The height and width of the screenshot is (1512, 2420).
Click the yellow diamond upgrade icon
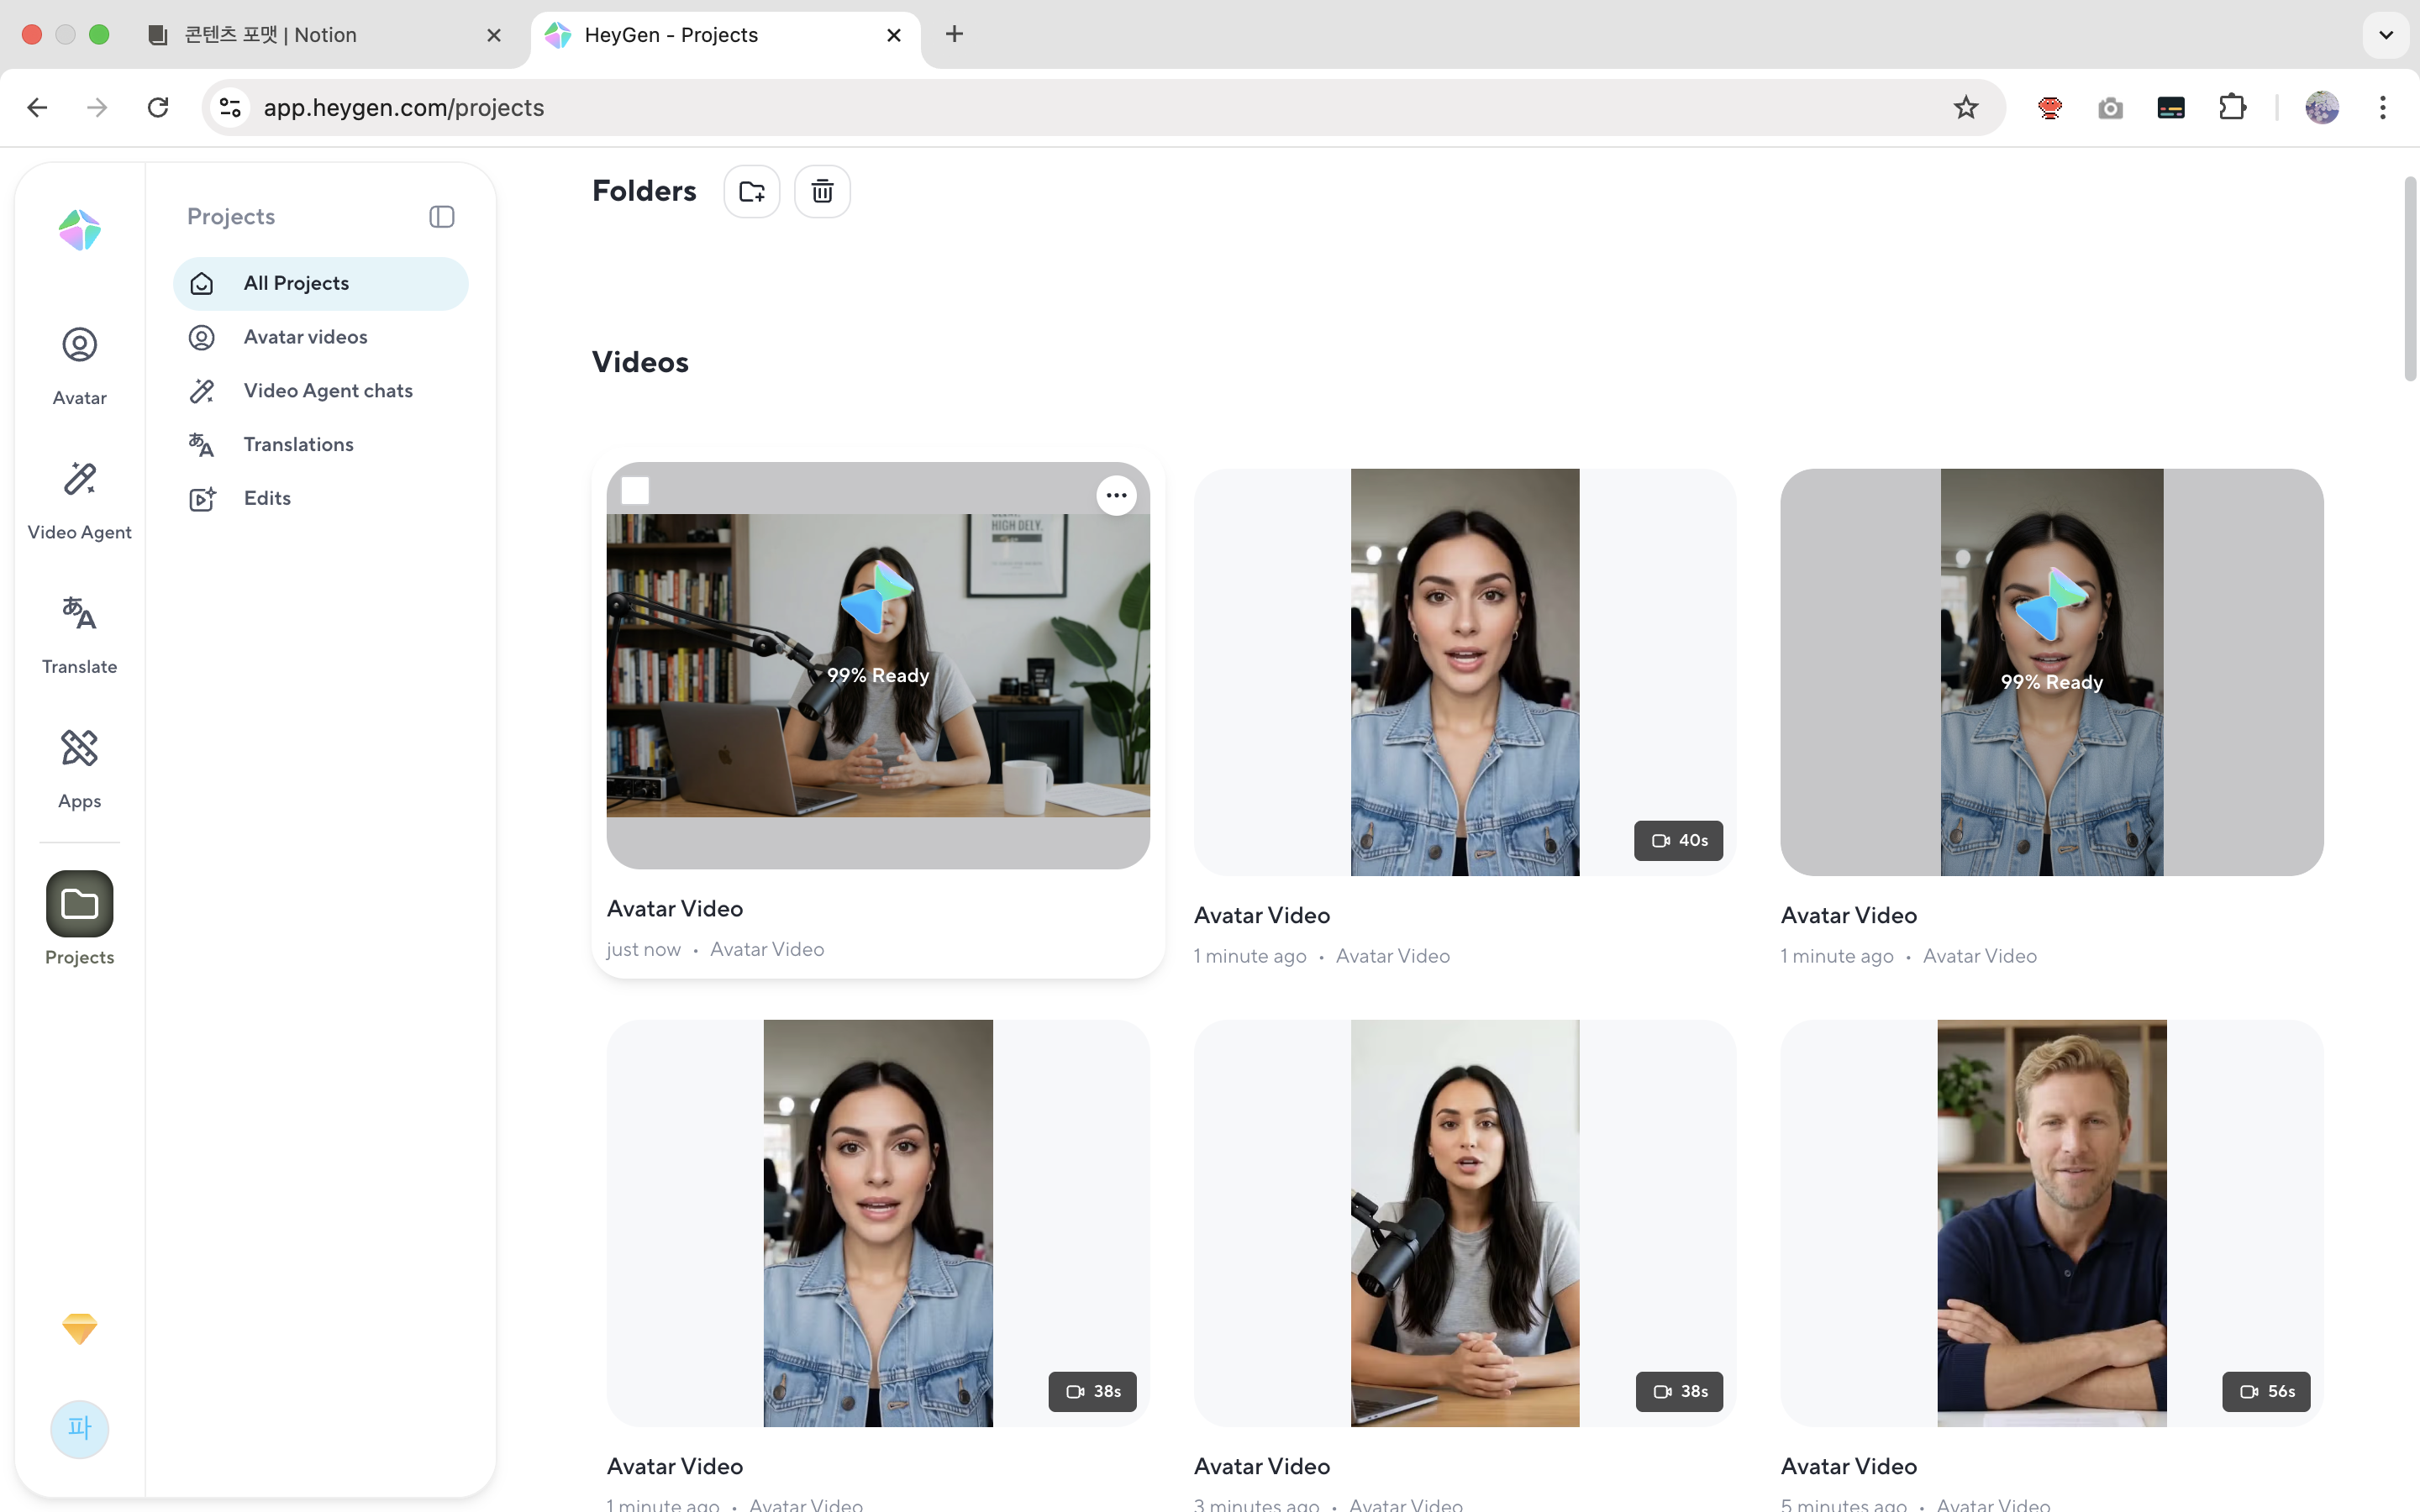tap(79, 1328)
